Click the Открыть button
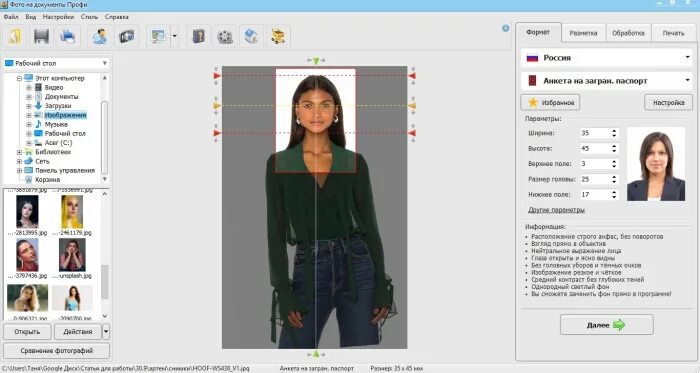The image size is (700, 373). [27, 332]
